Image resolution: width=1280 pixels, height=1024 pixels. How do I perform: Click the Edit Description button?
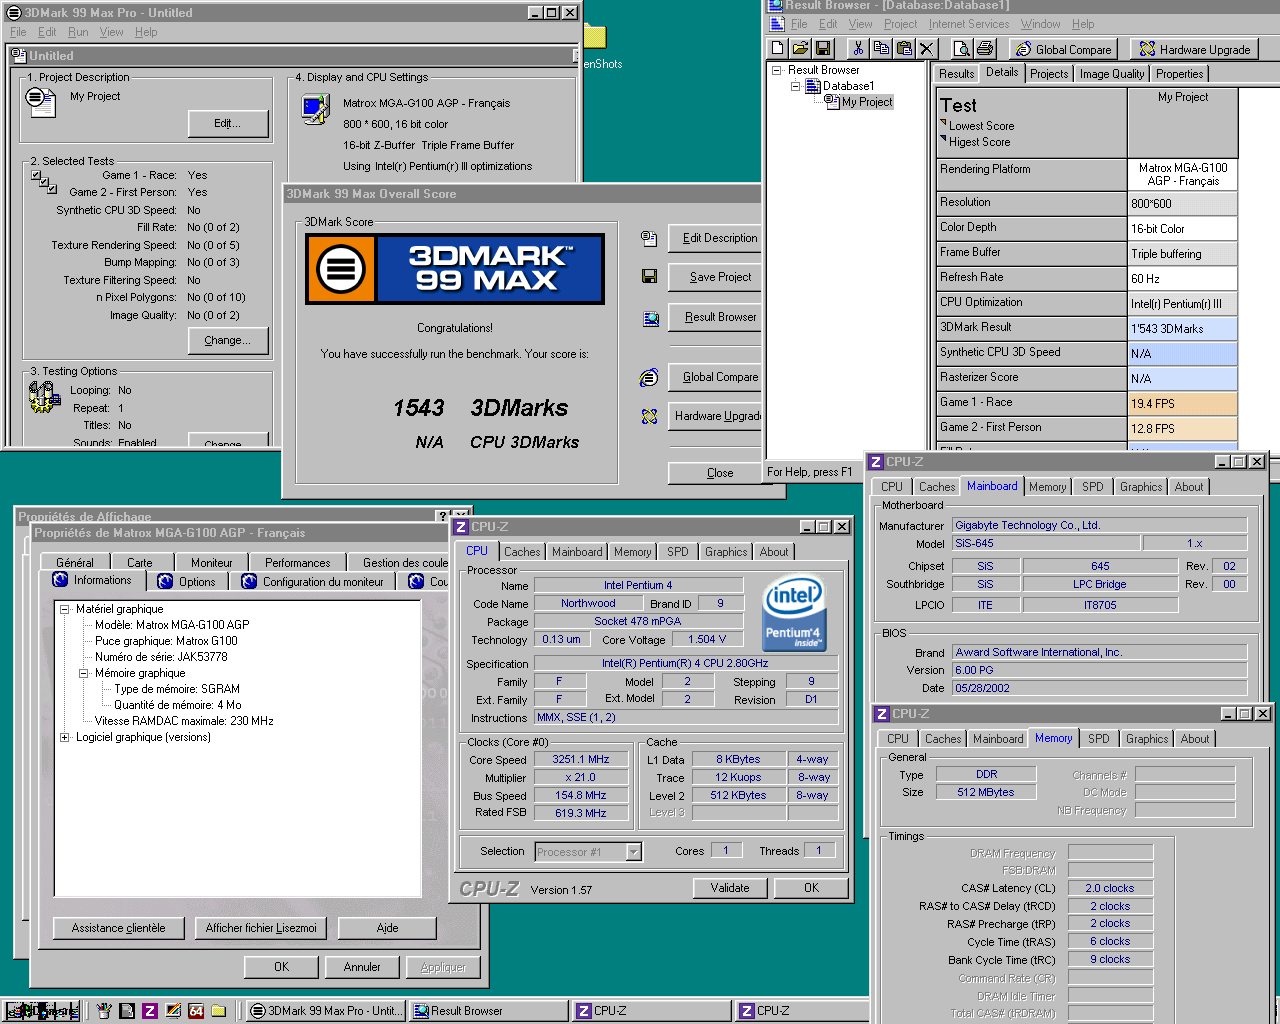click(715, 238)
